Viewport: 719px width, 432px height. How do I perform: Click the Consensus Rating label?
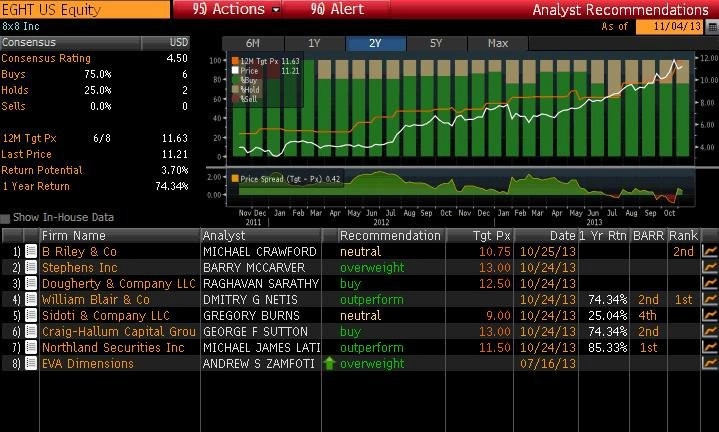pos(46,59)
